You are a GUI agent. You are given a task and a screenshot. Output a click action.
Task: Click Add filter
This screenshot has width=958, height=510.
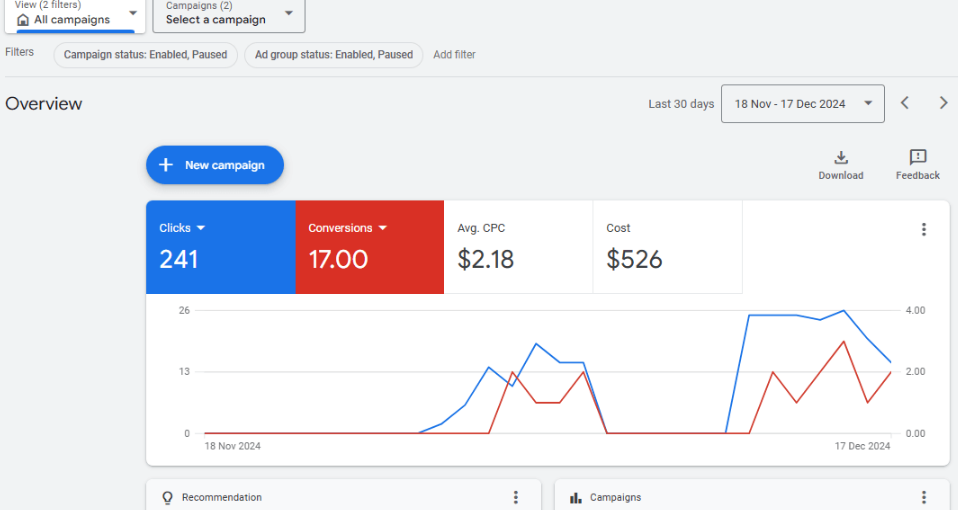454,55
